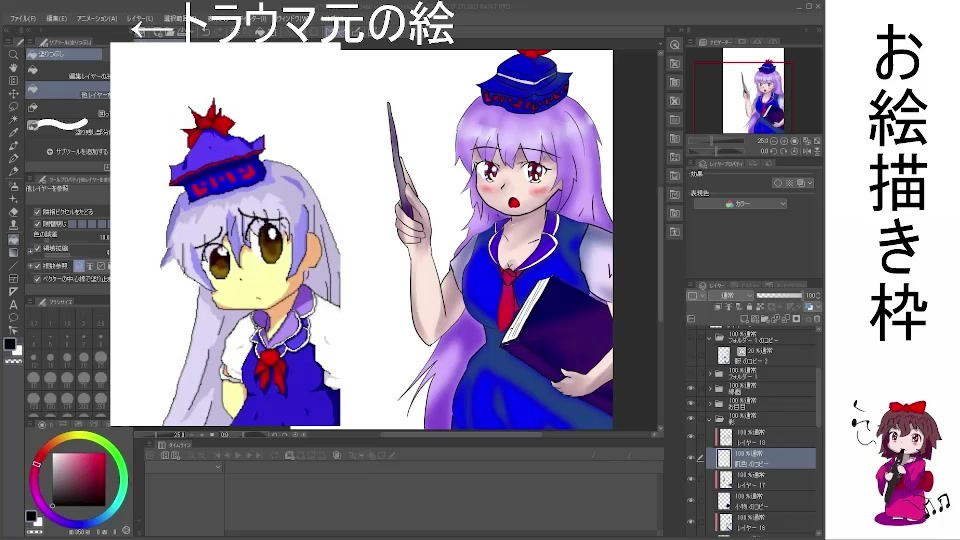Click Border effect icon in Layer Property

[778, 183]
